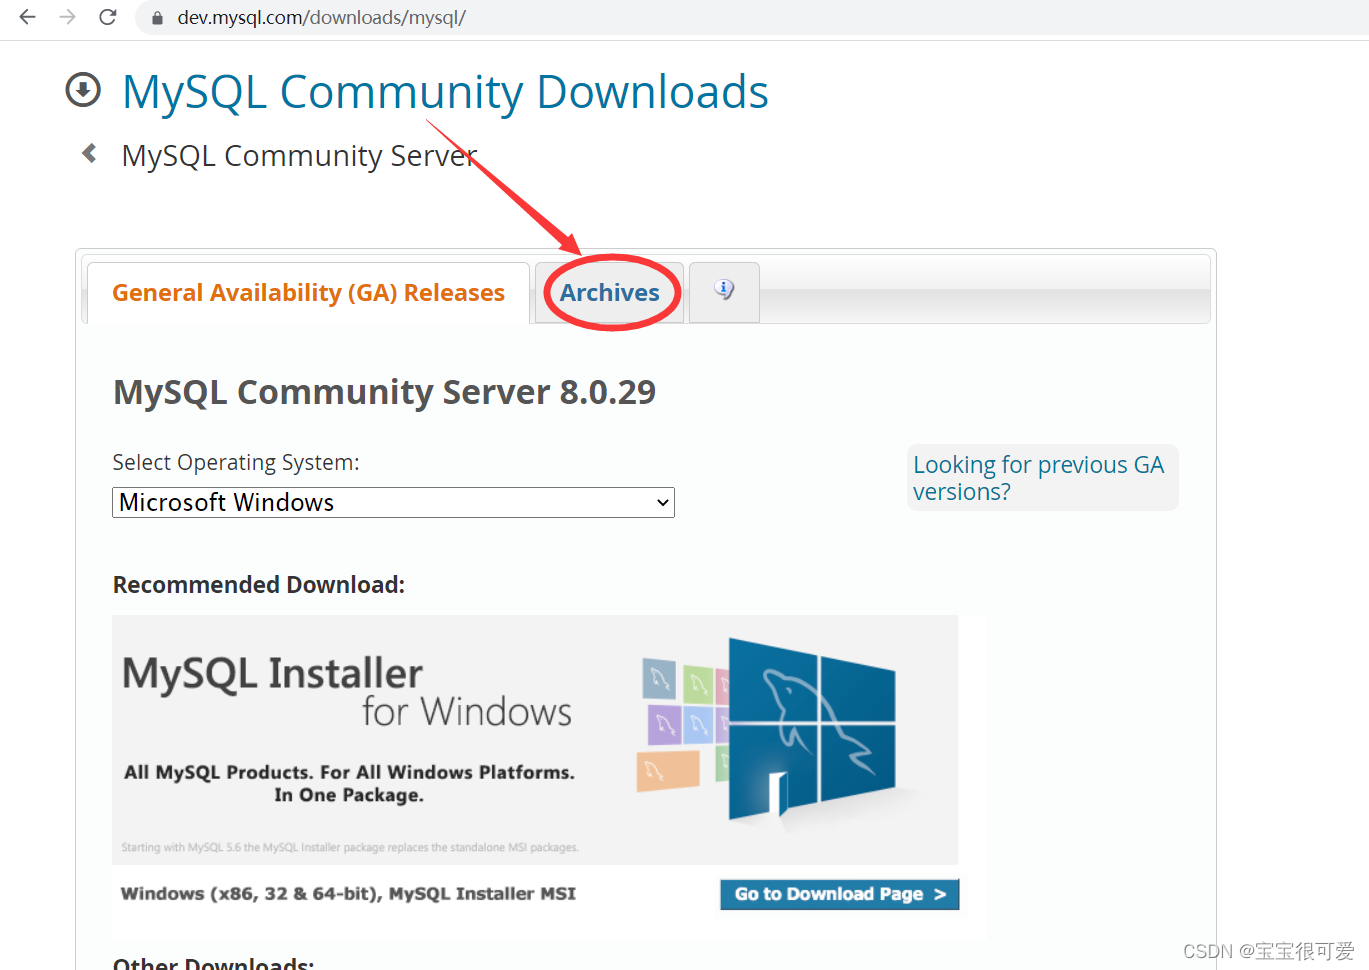Viewport: 1369px width, 970px height.
Task: Click the Windows dolphin logo graphic
Action: coord(811,730)
